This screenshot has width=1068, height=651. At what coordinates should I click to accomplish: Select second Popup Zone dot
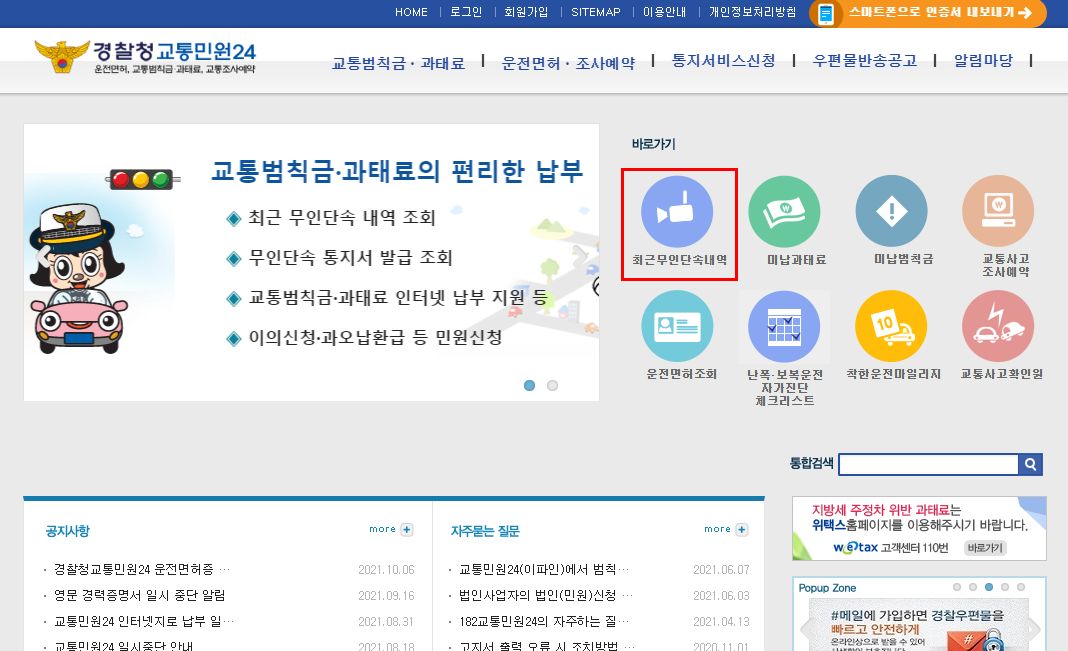coord(973,587)
